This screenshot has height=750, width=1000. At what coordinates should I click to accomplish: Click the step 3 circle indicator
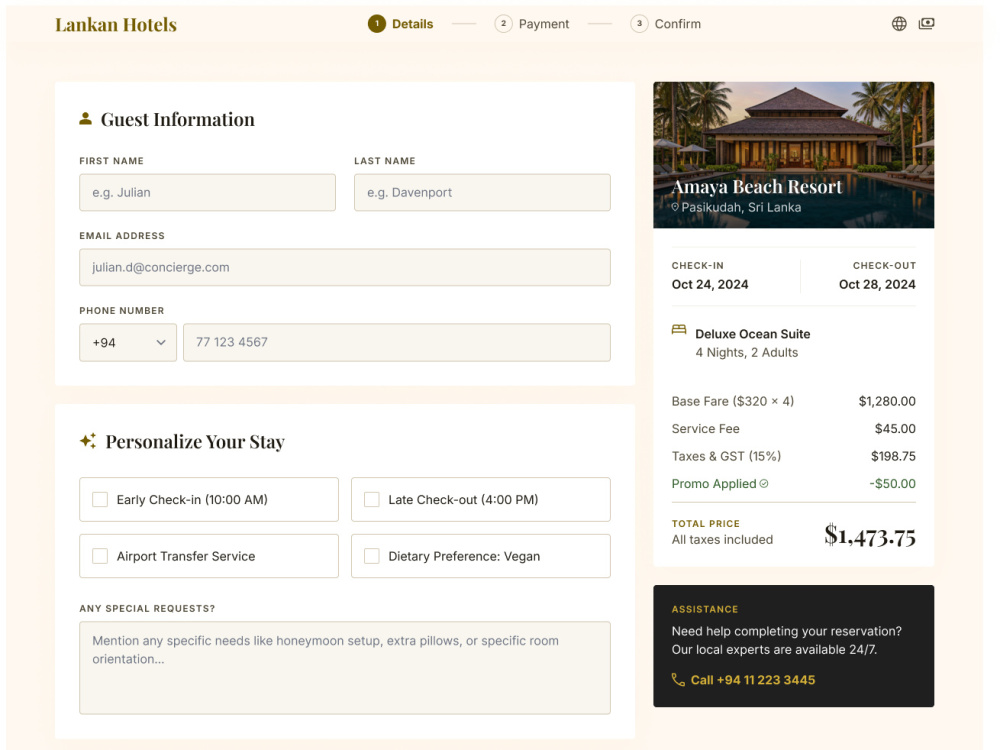pos(639,24)
